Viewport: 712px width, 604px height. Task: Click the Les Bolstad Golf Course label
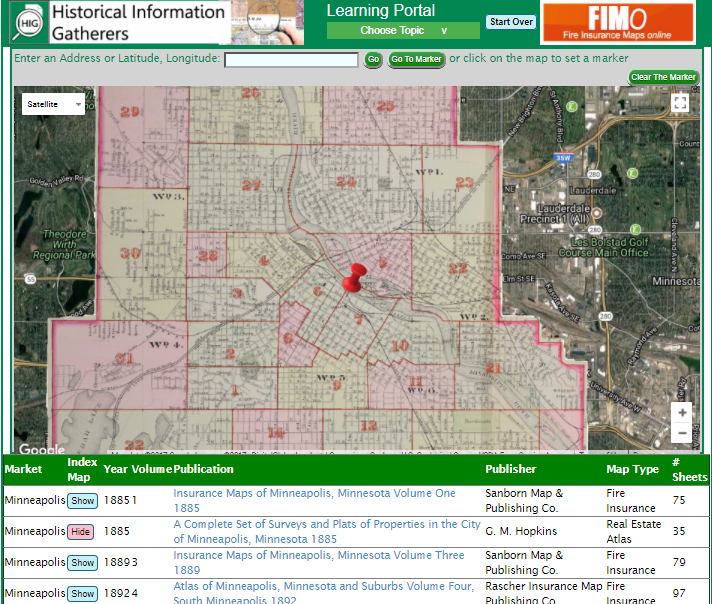(x=606, y=248)
